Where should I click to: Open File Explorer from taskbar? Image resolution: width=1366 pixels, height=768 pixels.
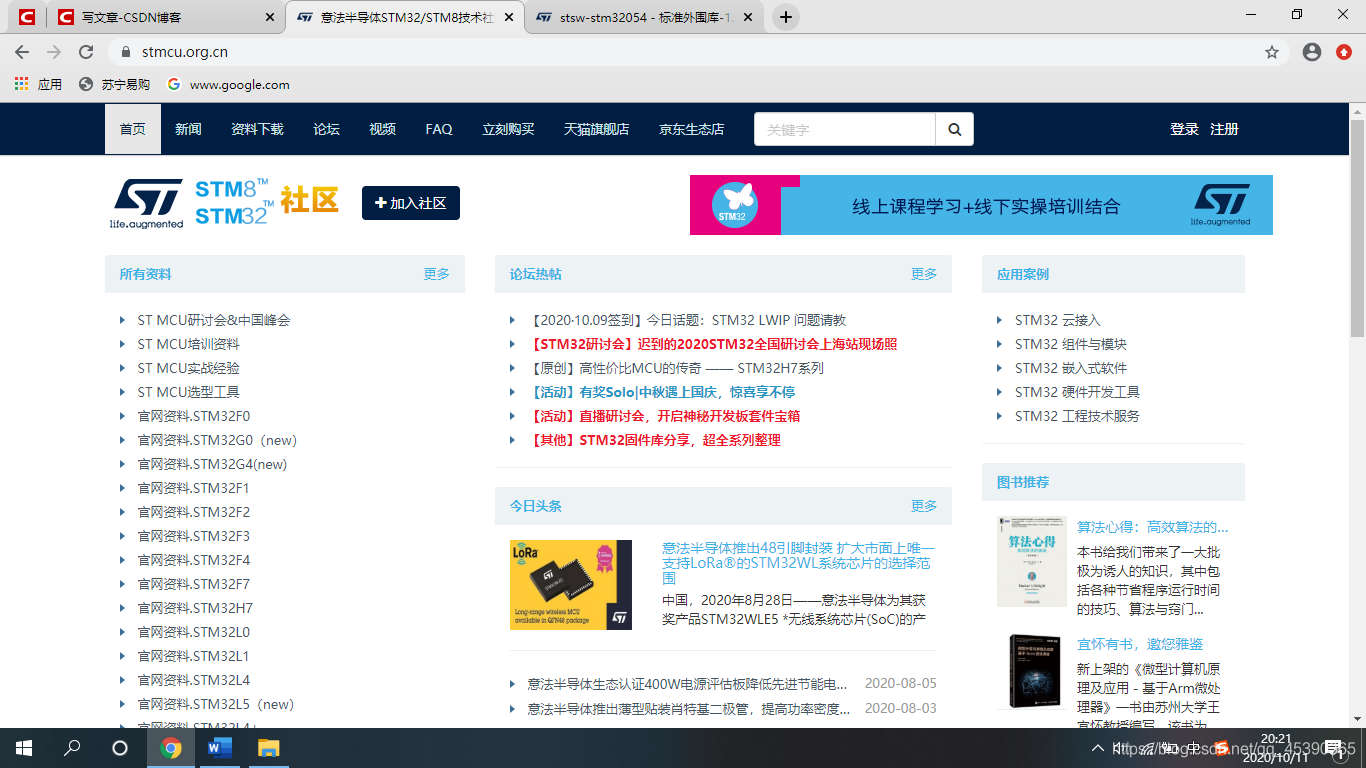point(268,748)
